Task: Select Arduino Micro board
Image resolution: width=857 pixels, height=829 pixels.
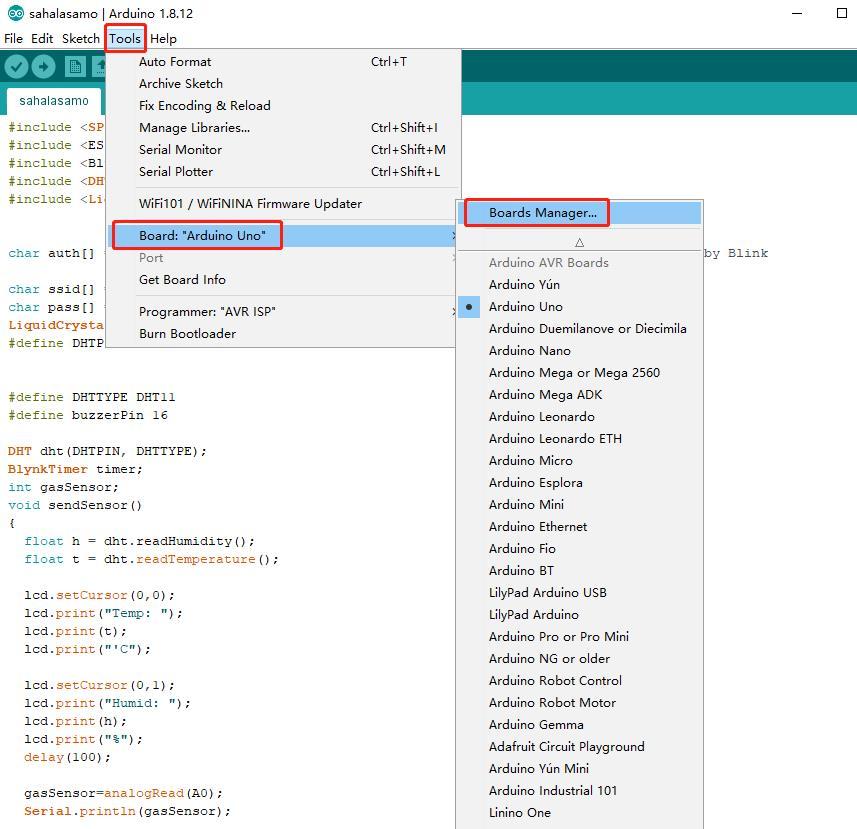Action: point(579,461)
